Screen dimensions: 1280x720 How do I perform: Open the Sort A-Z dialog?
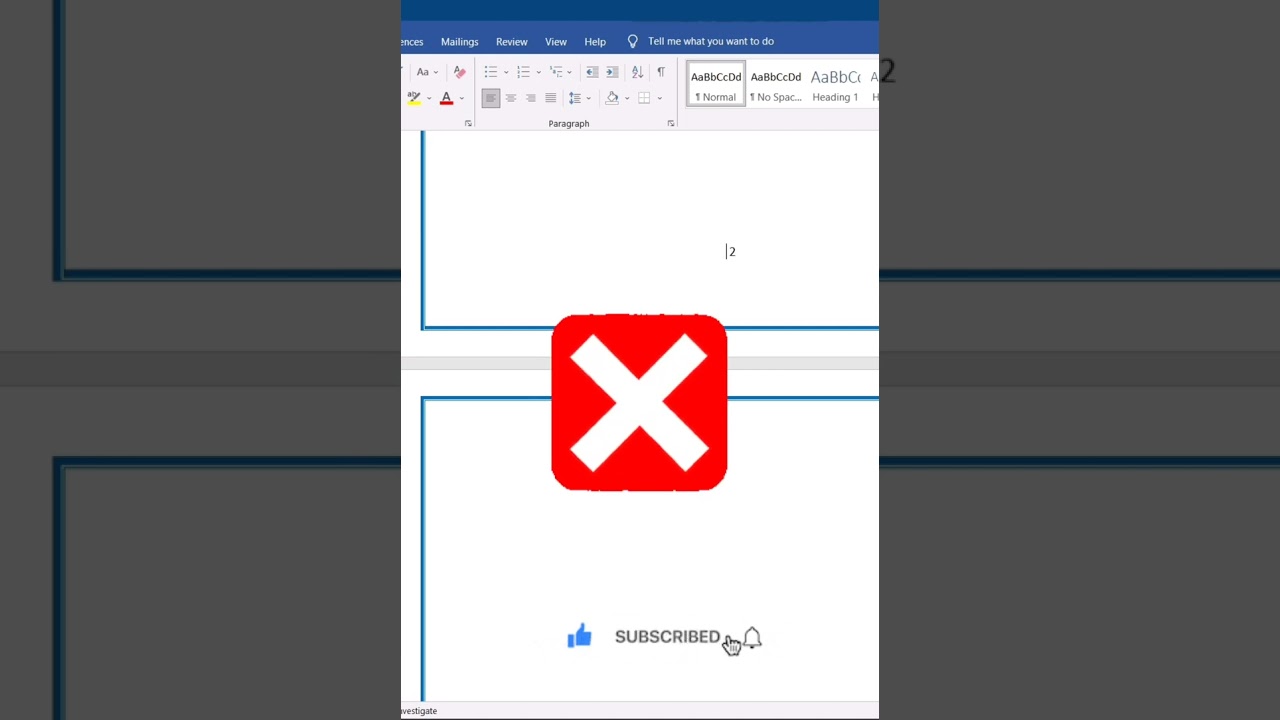click(637, 72)
